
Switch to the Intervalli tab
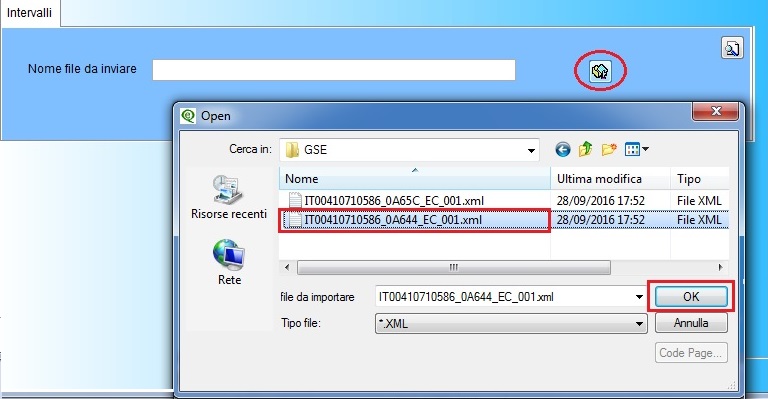tap(29, 13)
